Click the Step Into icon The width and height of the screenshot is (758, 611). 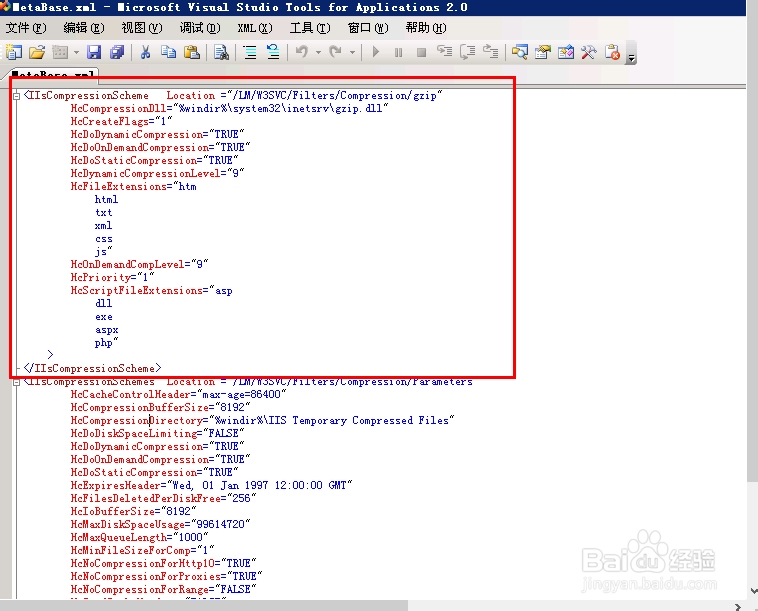coord(444,51)
